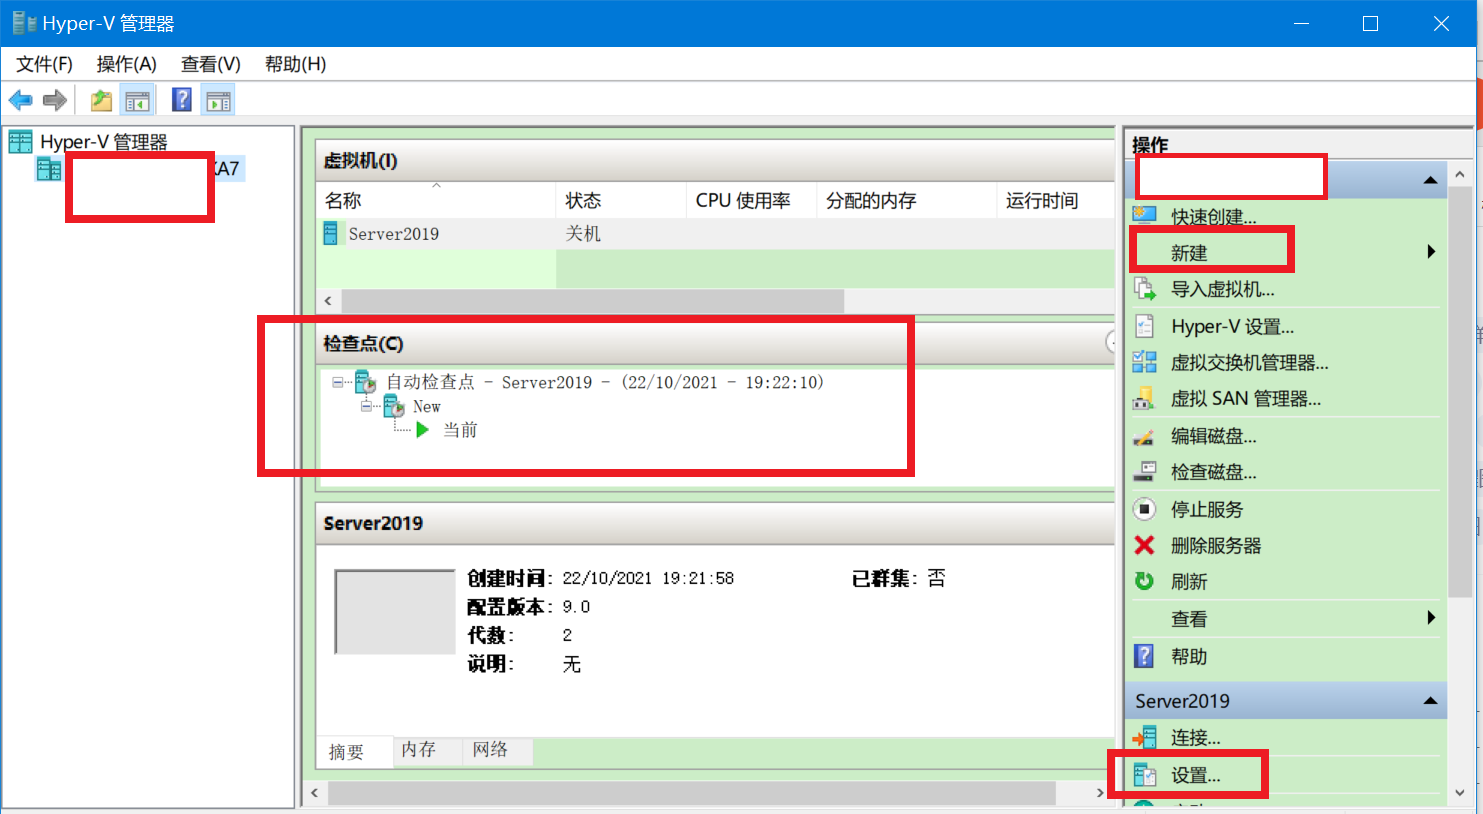
Task: Click the green 当前 arrow icon
Action: [423, 429]
